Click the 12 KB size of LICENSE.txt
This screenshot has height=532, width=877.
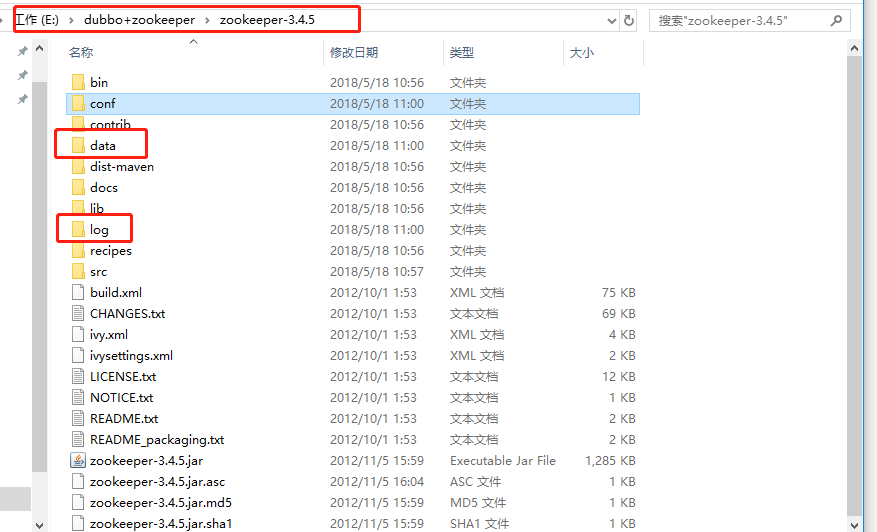point(619,376)
